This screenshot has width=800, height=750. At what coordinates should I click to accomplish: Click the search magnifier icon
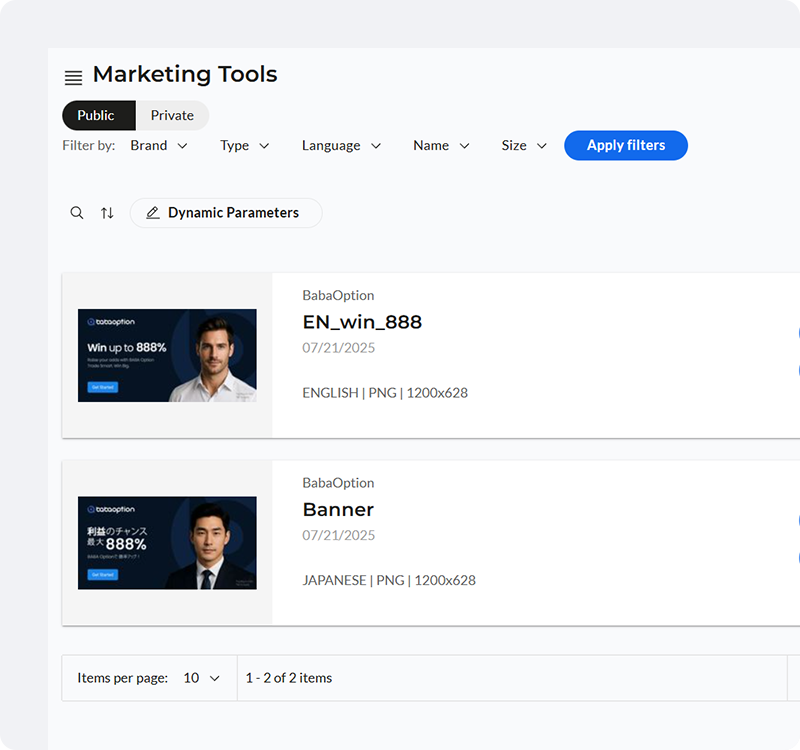pyautogui.click(x=77, y=213)
